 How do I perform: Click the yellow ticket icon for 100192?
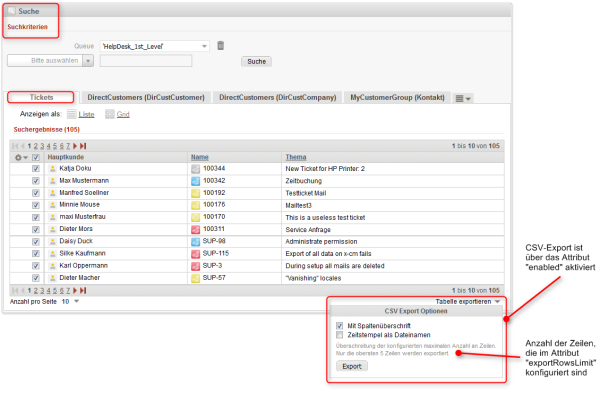[x=196, y=193]
